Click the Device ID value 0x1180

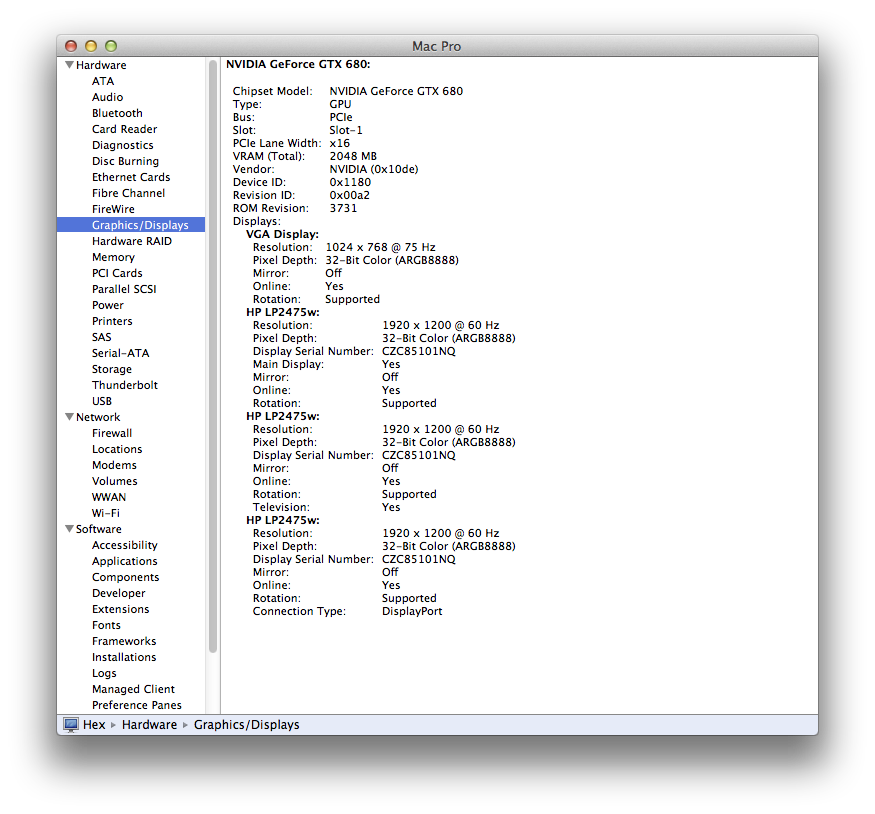[x=350, y=182]
